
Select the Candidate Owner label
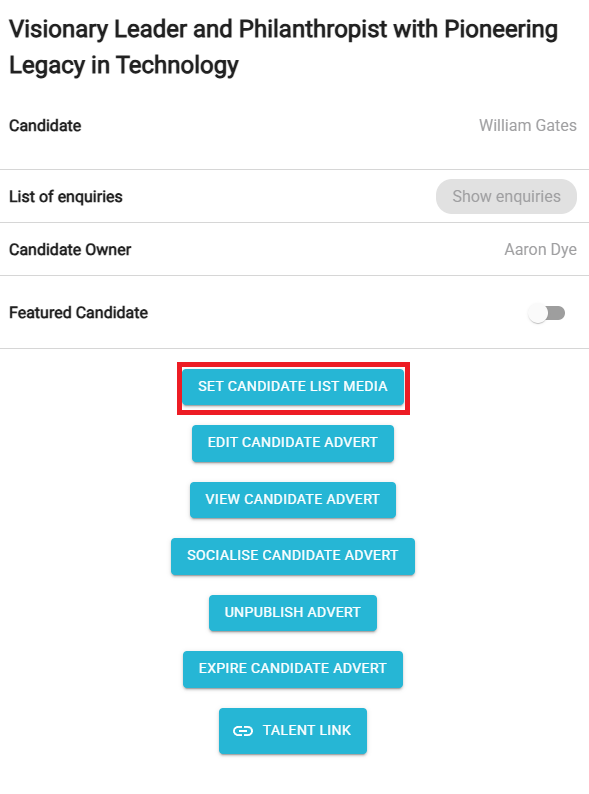(70, 250)
